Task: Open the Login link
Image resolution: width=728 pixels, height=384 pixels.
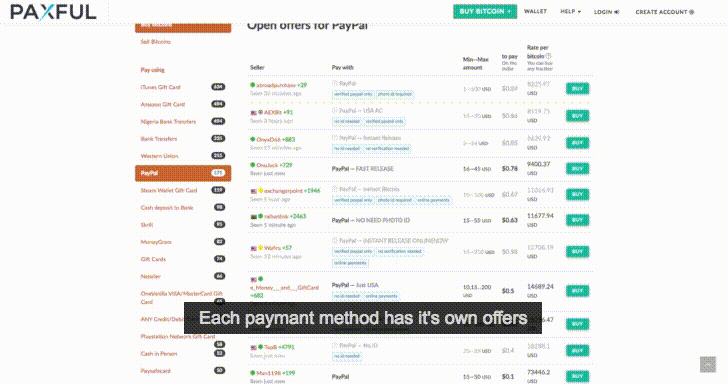Action: pyautogui.click(x=606, y=12)
